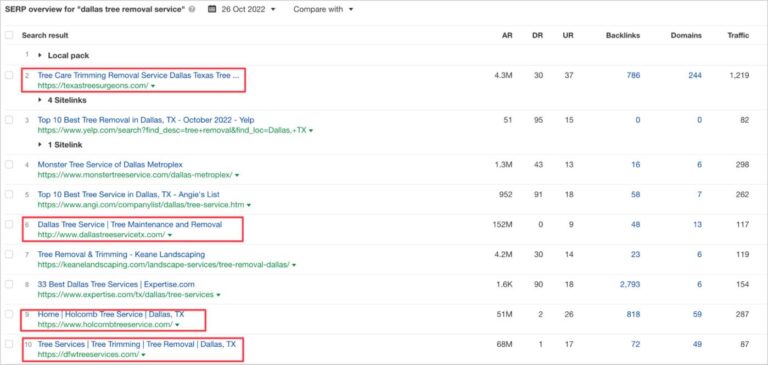This screenshot has height=365, width=768.
Task: Open the Top 10 Best Tree Removal Yelp title
Action: [146, 120]
